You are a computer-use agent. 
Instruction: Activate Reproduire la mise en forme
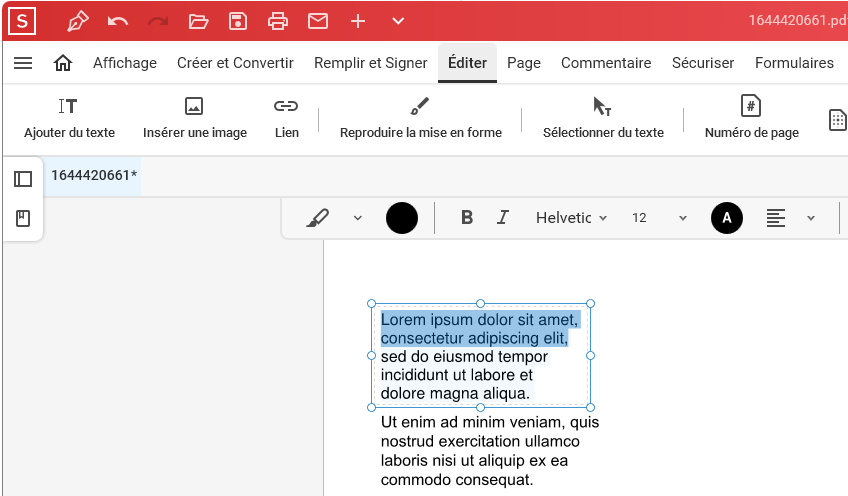421,118
